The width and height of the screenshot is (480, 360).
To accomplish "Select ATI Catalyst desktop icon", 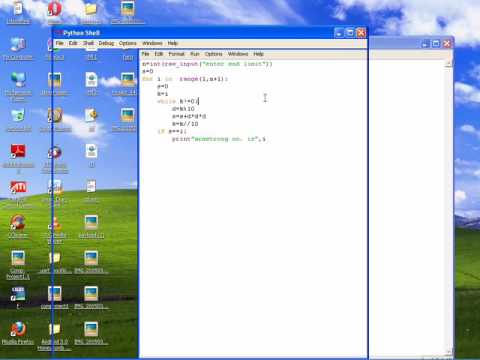I will tap(18, 193).
